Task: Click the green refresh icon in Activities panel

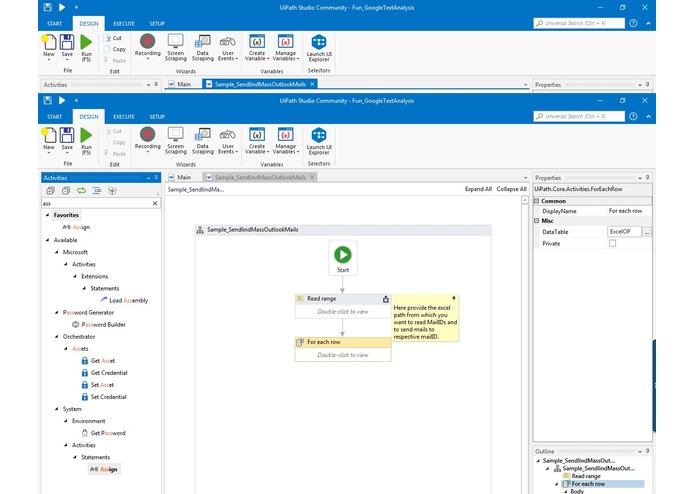Action: pyautogui.click(x=81, y=191)
